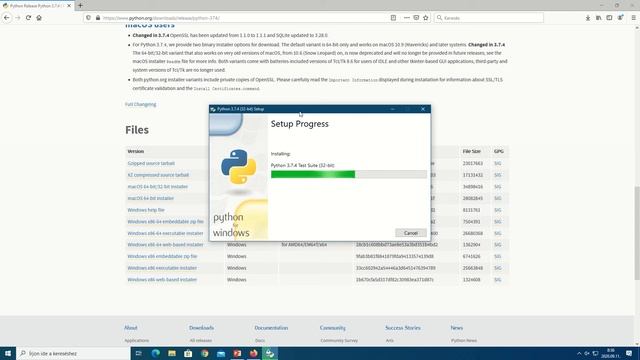Switch to Python setup taskbar icon

(x=270, y=353)
